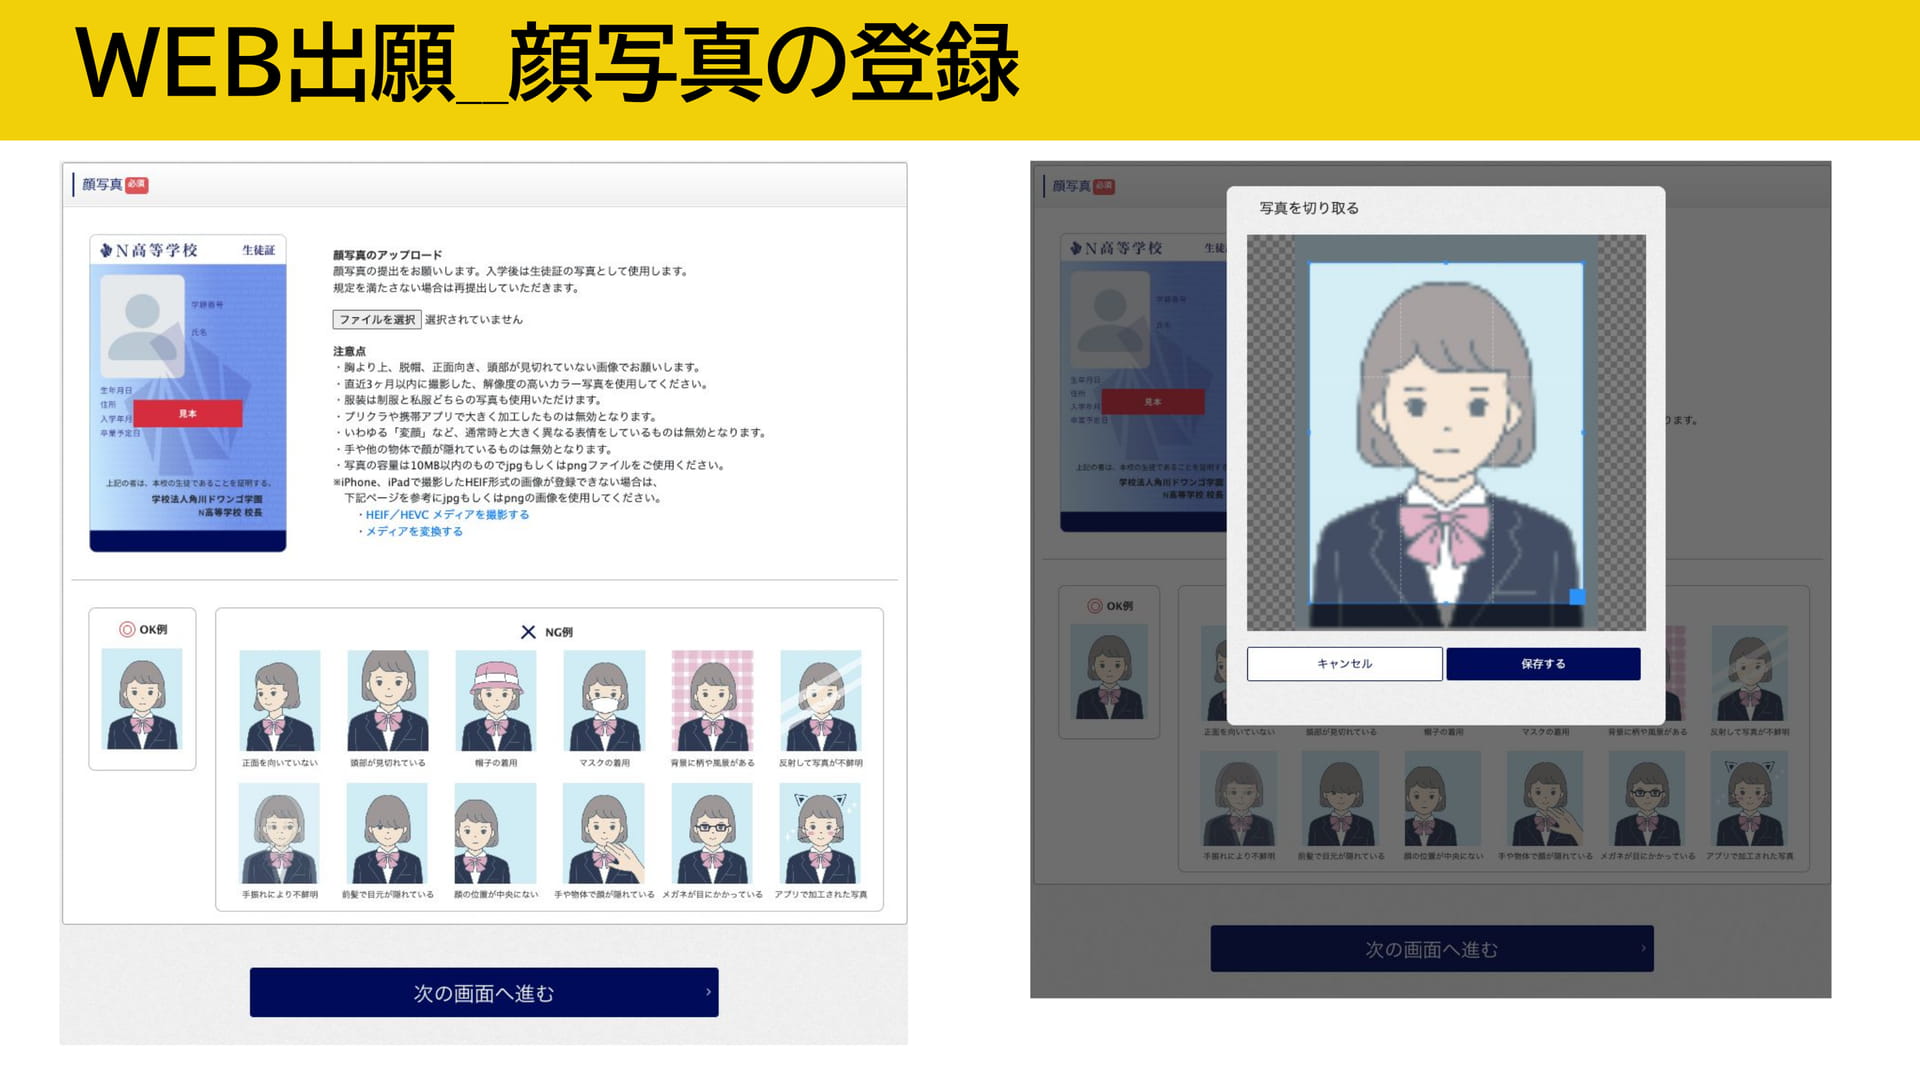The height and width of the screenshot is (1073, 1920).
Task: Select the NG thumbnail メガネが目にかかっている in left screenshot
Action: coord(712,833)
